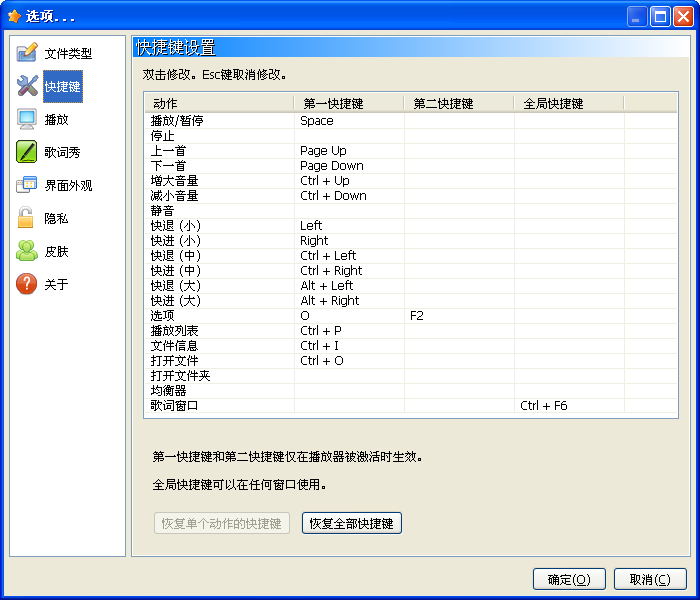Select the 隐私 padlock icon
The height and width of the screenshot is (600, 700).
[27, 218]
